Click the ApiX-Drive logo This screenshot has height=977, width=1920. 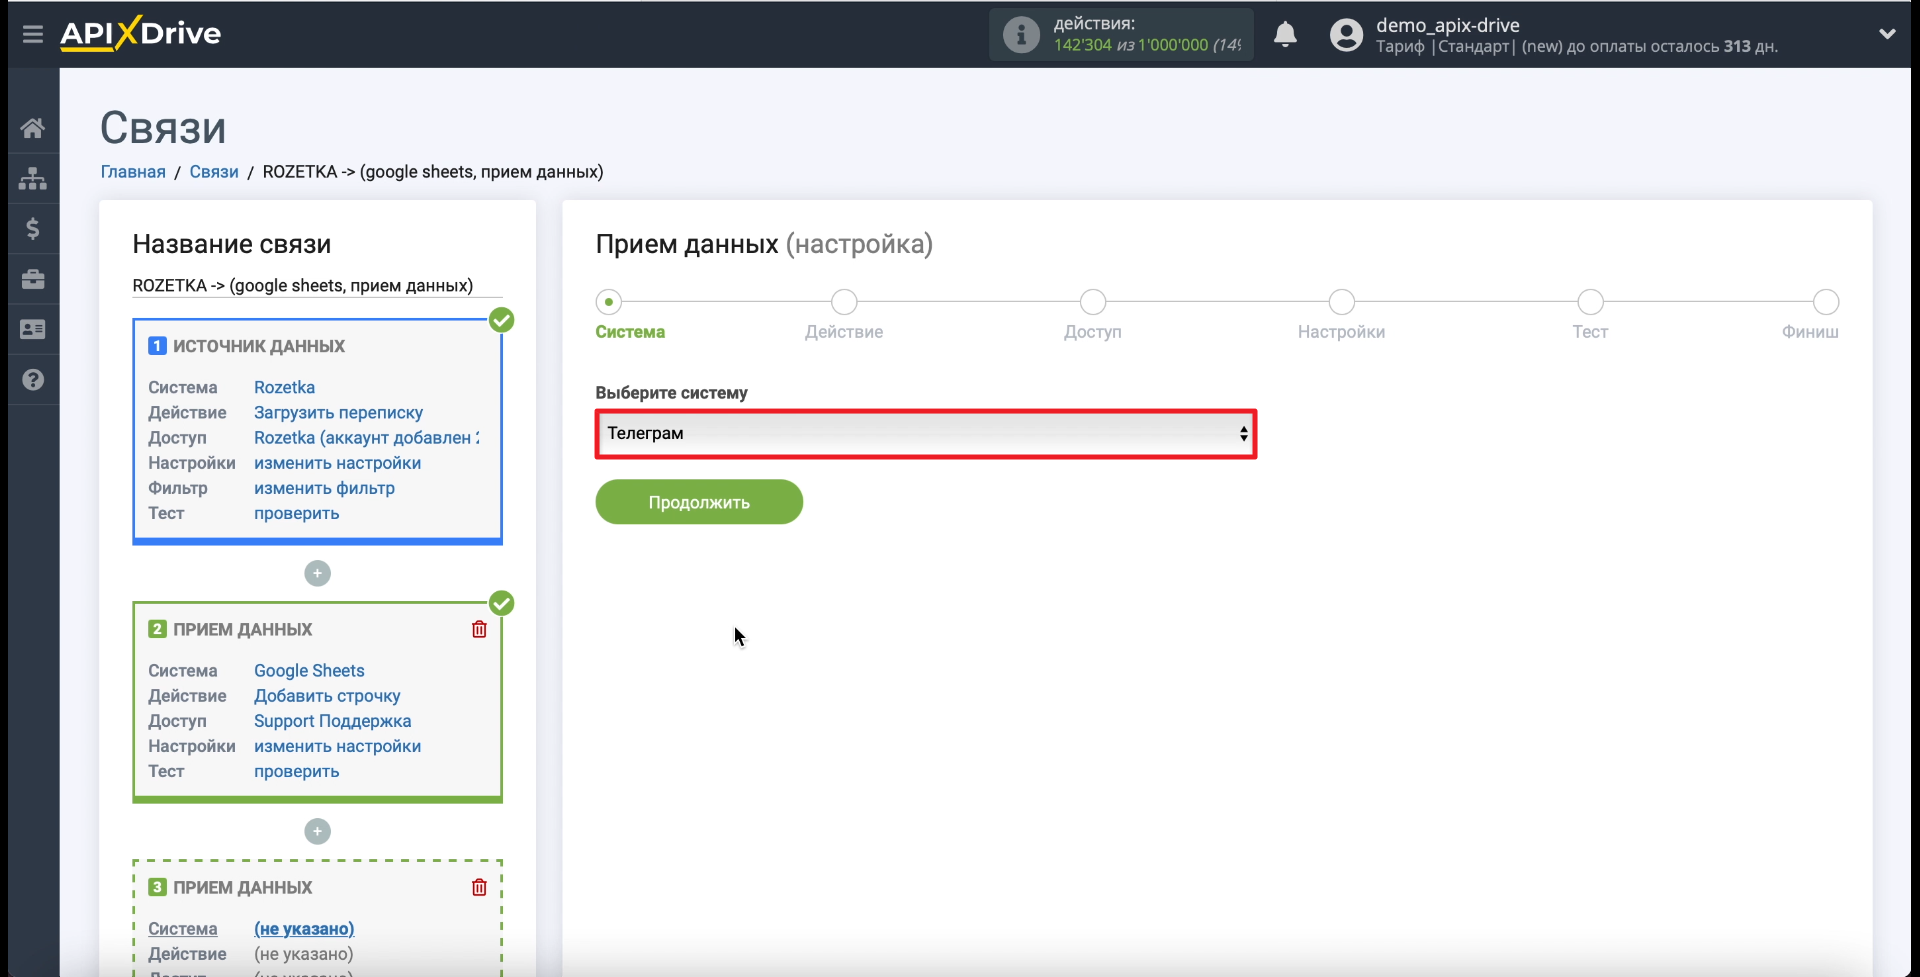click(141, 33)
